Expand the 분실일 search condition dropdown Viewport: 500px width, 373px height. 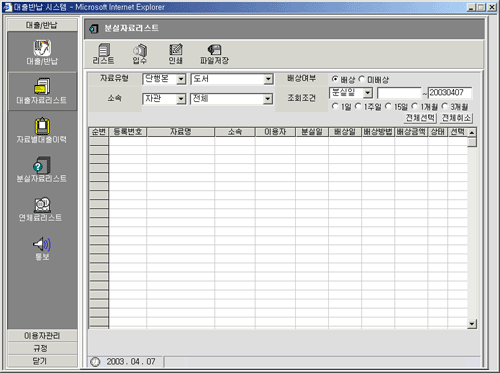pos(368,93)
